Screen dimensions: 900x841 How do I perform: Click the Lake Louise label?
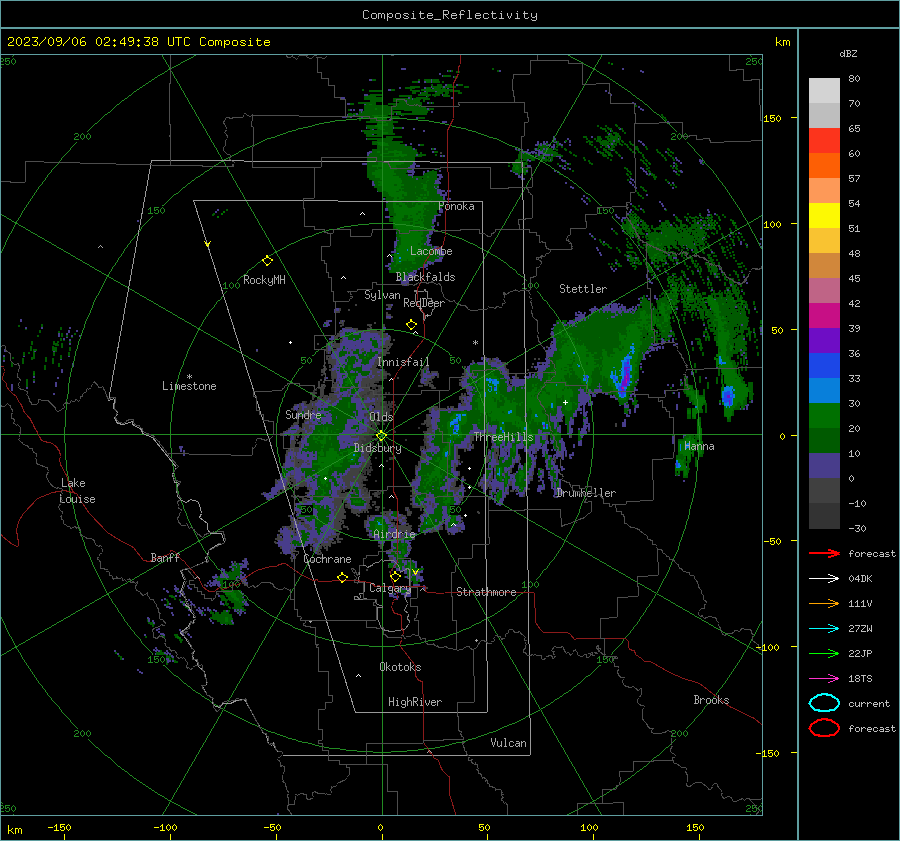pyautogui.click(x=77, y=491)
